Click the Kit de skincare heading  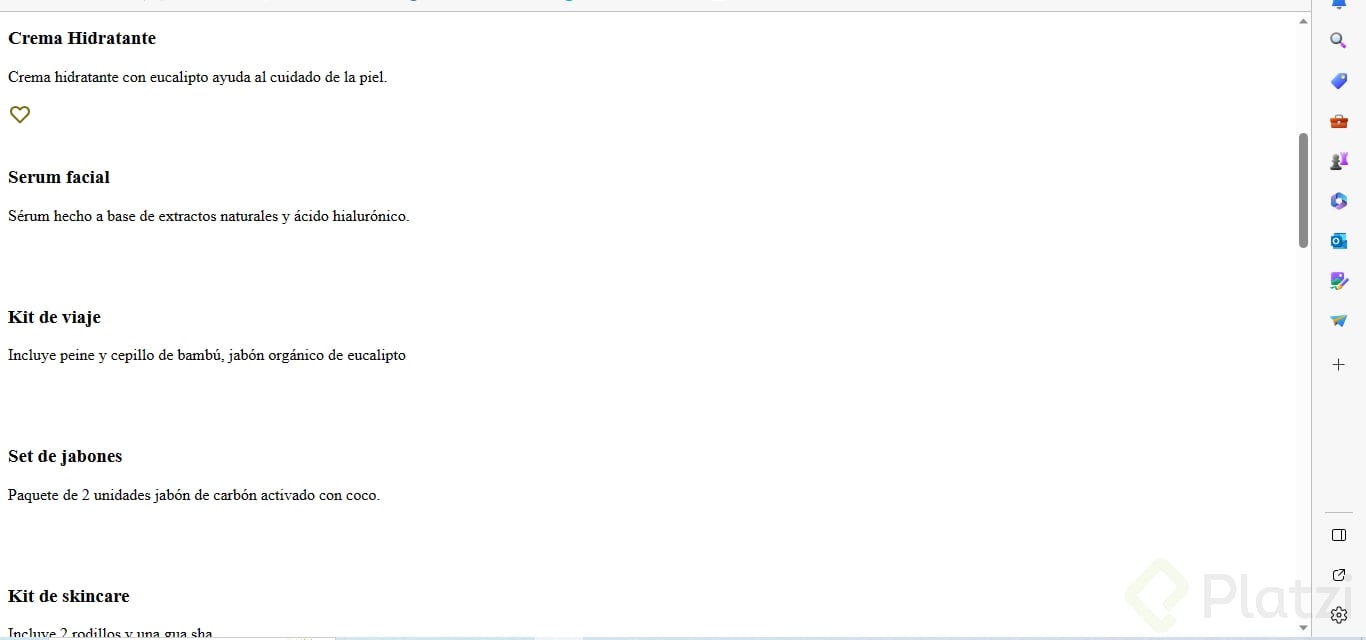(69, 596)
